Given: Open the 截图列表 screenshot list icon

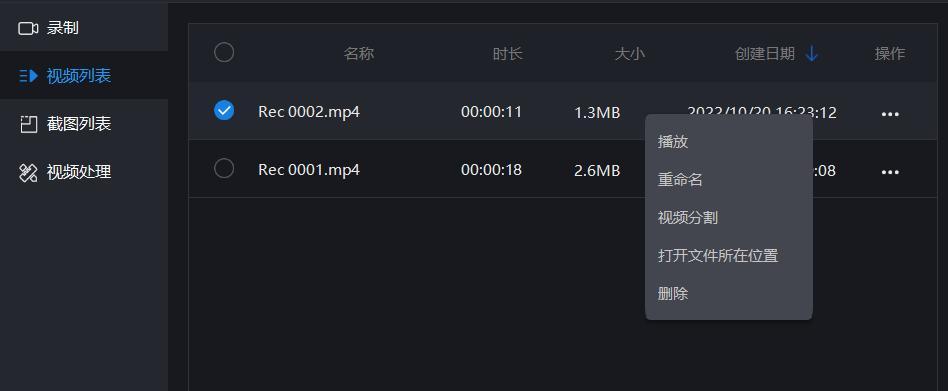Looking at the screenshot, I should pos(28,124).
